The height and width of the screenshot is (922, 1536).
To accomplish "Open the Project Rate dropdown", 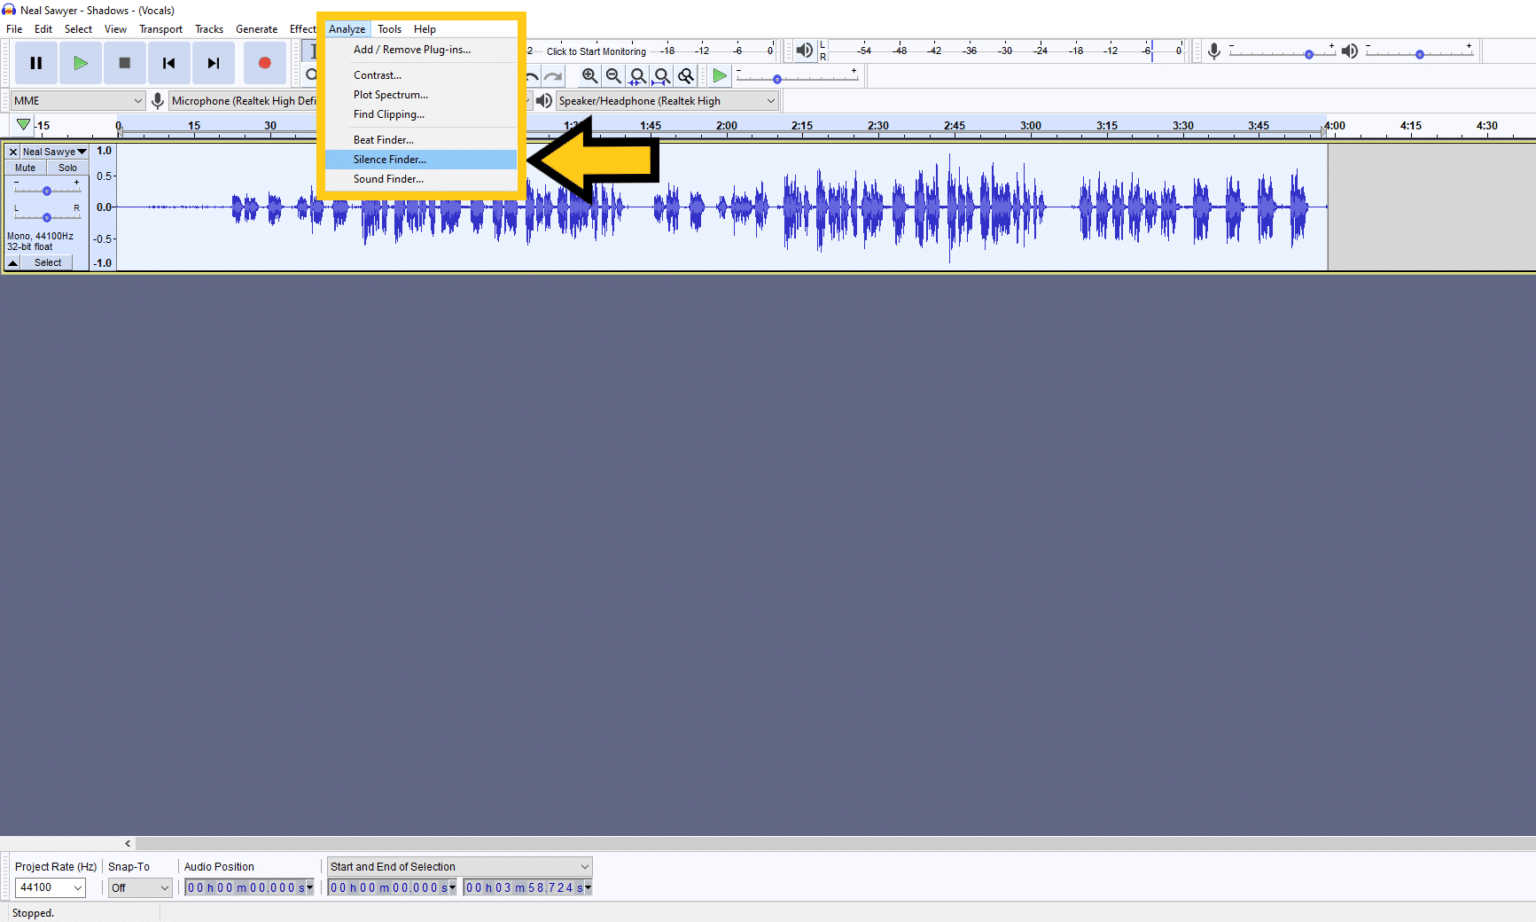I will [49, 887].
